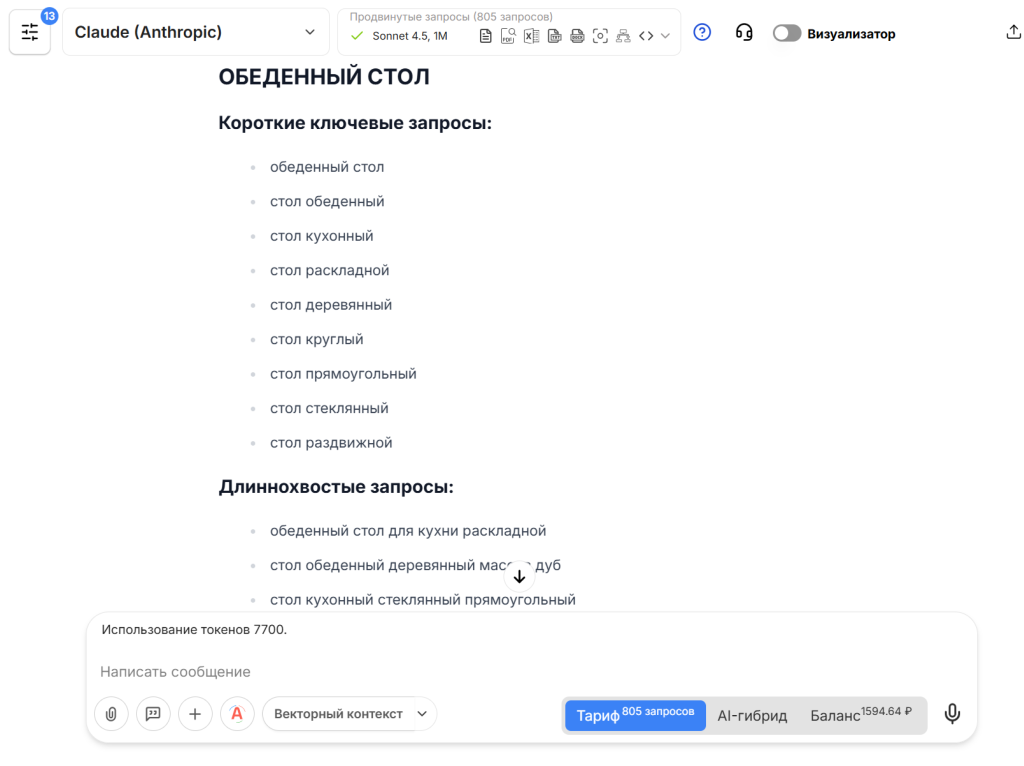This screenshot has height=766, width=1024.
Task: Click the scroll-down arrow above the message box
Action: [519, 576]
